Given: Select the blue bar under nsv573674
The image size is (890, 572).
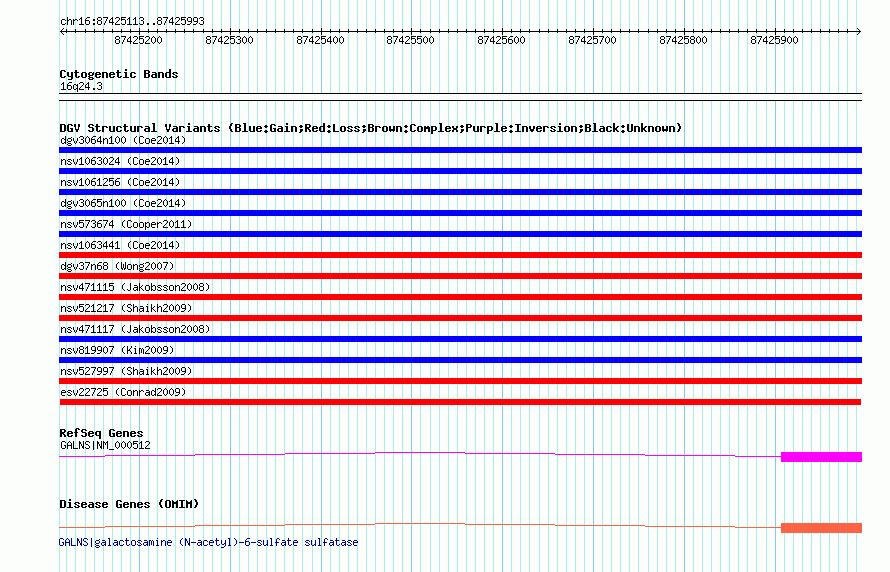Looking at the screenshot, I should (460, 234).
